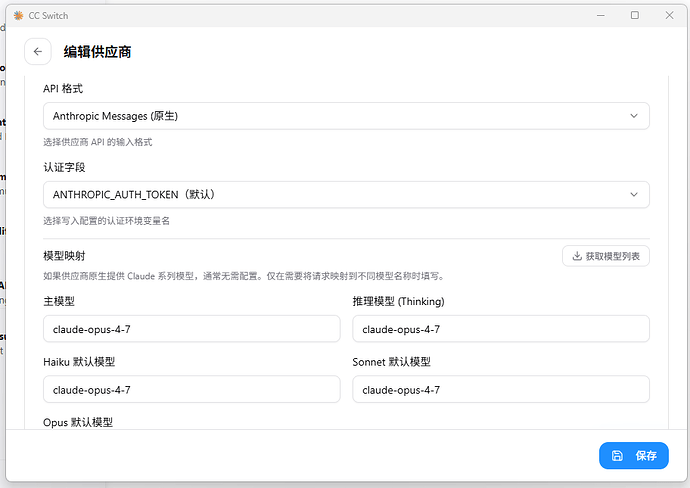The image size is (690, 488).
Task: Click the Opus 默认模型 label
Action: (x=78, y=422)
